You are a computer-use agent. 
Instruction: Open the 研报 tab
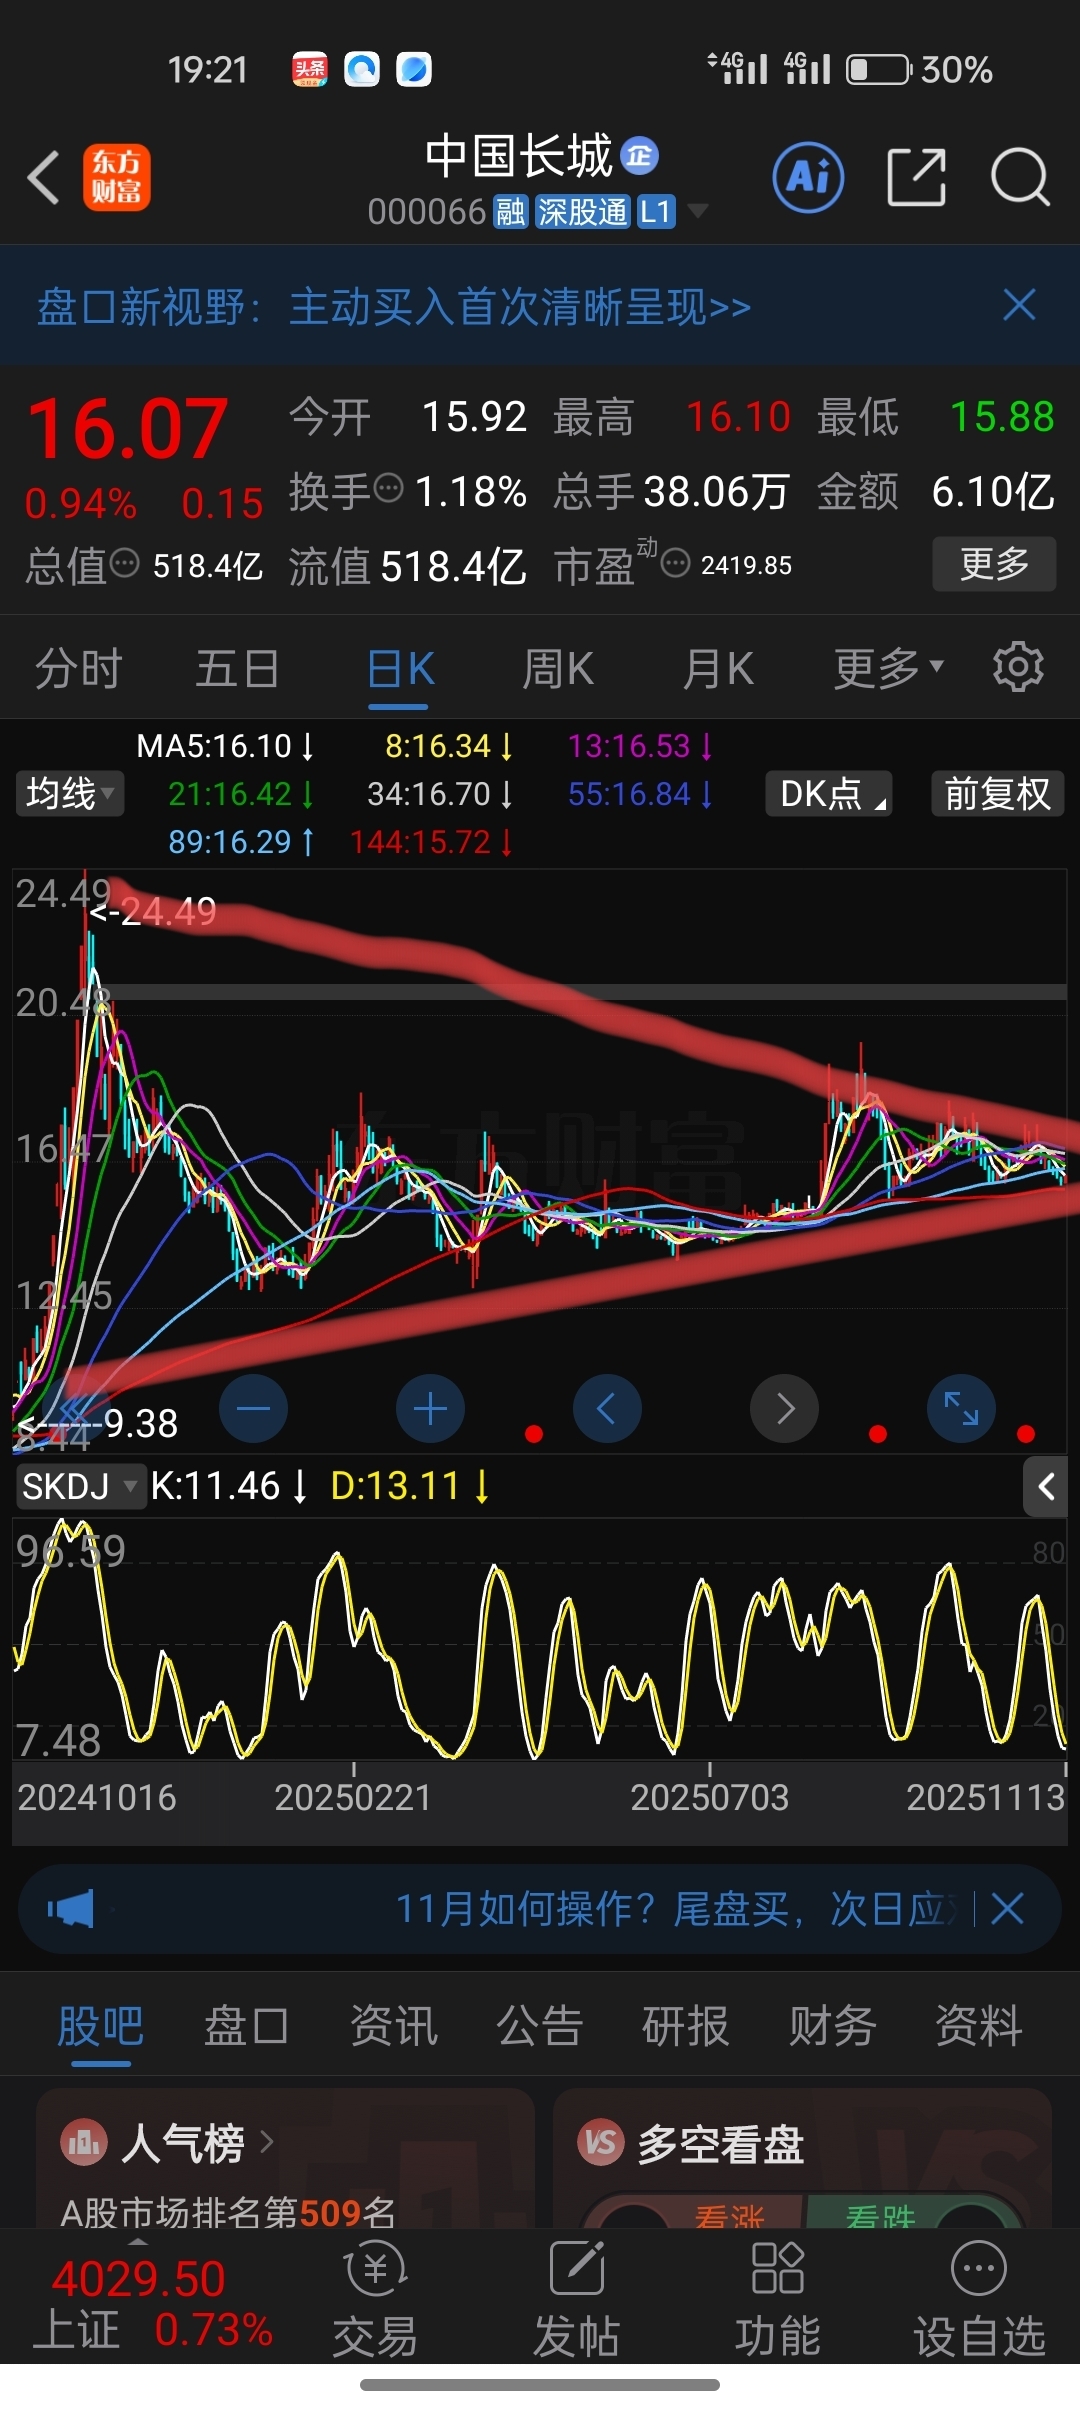(685, 2027)
